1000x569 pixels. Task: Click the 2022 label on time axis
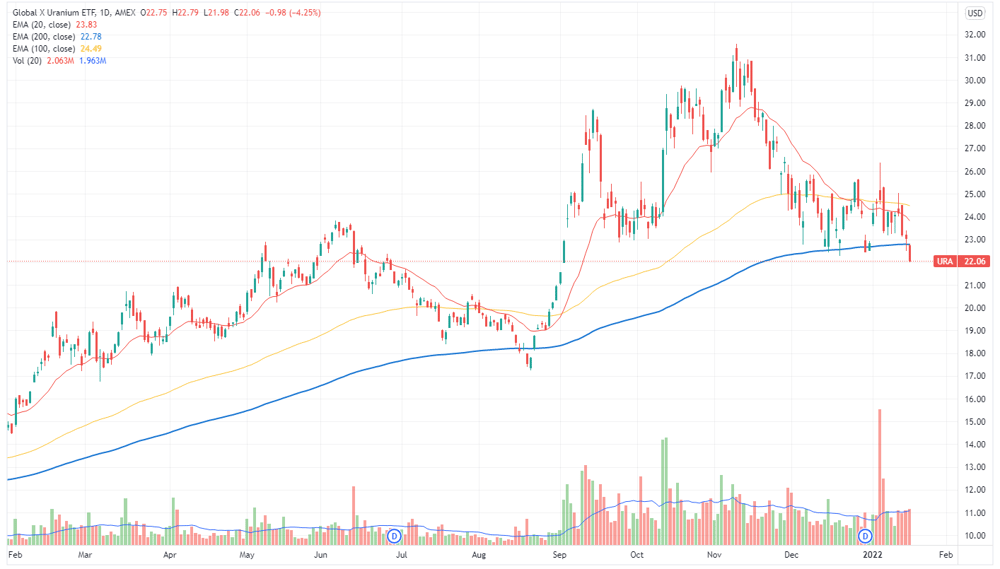pos(872,555)
